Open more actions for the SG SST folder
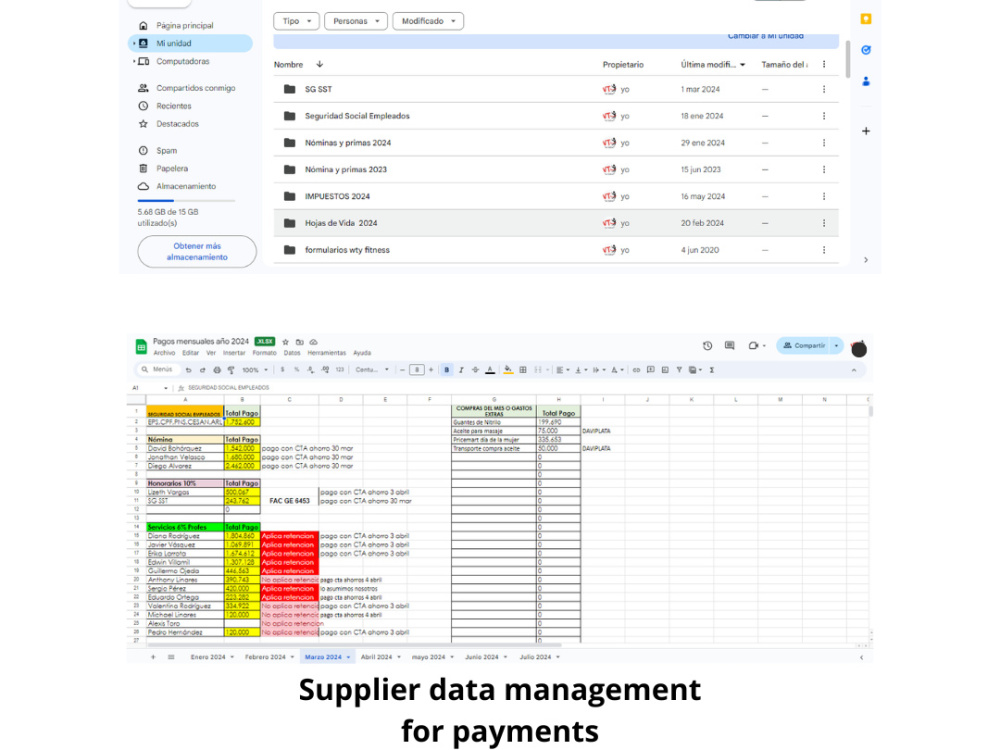This screenshot has height=750, width=1000. [824, 89]
